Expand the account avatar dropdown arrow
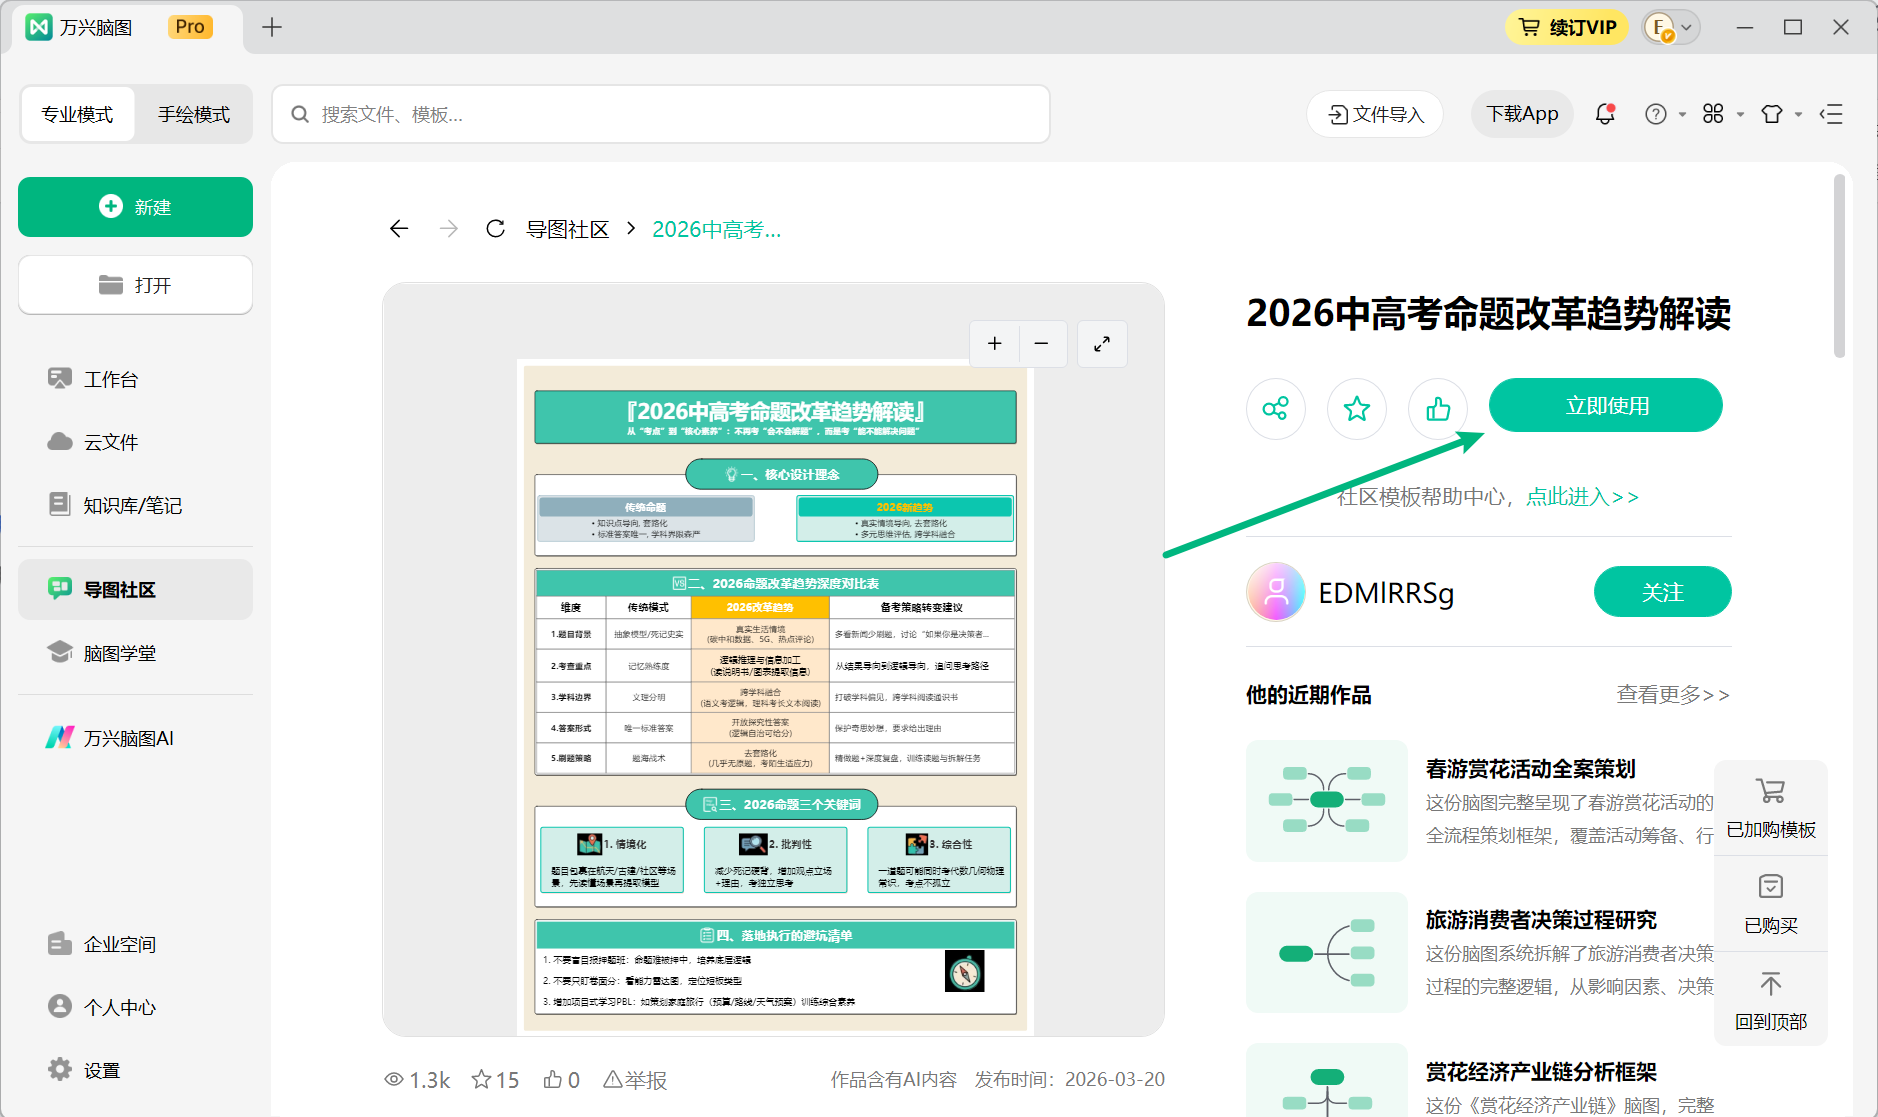Viewport: 1878px width, 1117px height. pos(1687,28)
